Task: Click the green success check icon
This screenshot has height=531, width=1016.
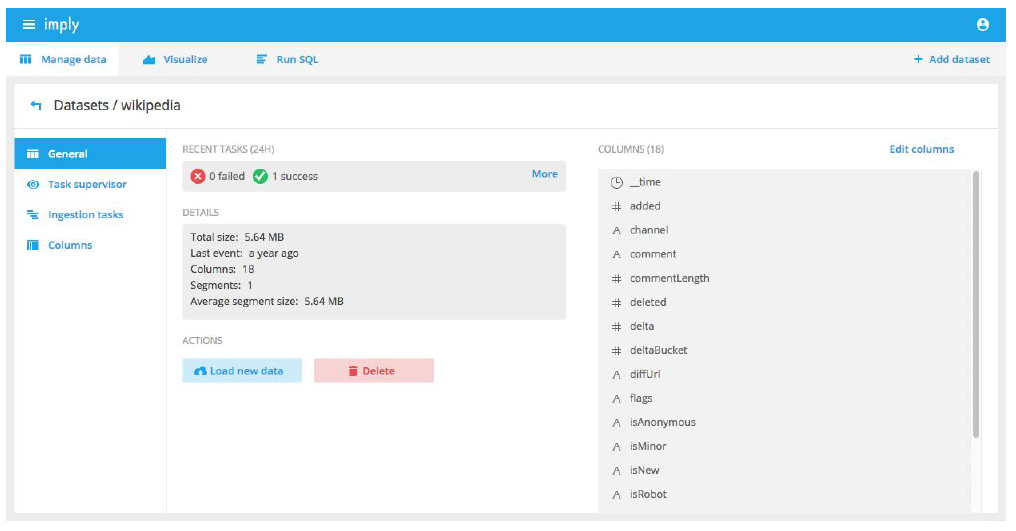Action: pyautogui.click(x=260, y=176)
